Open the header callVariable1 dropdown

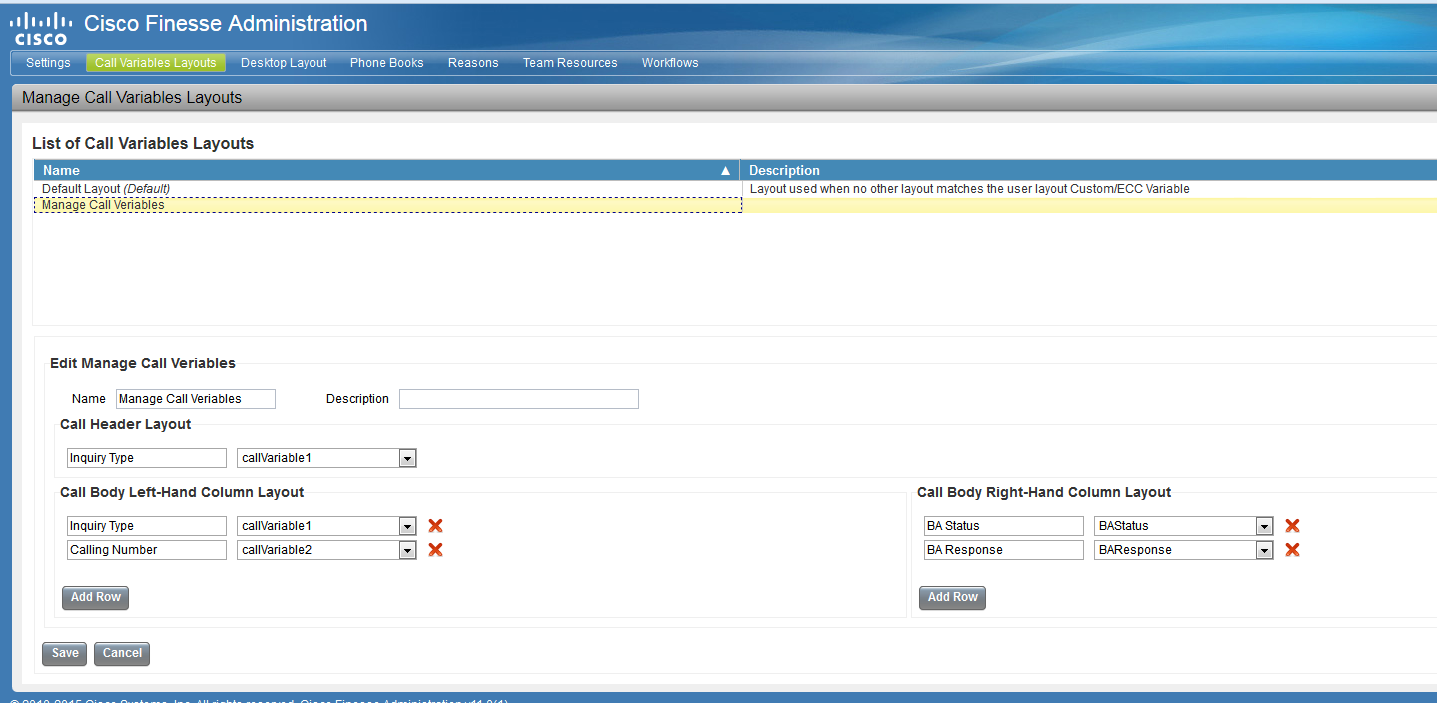tap(407, 458)
